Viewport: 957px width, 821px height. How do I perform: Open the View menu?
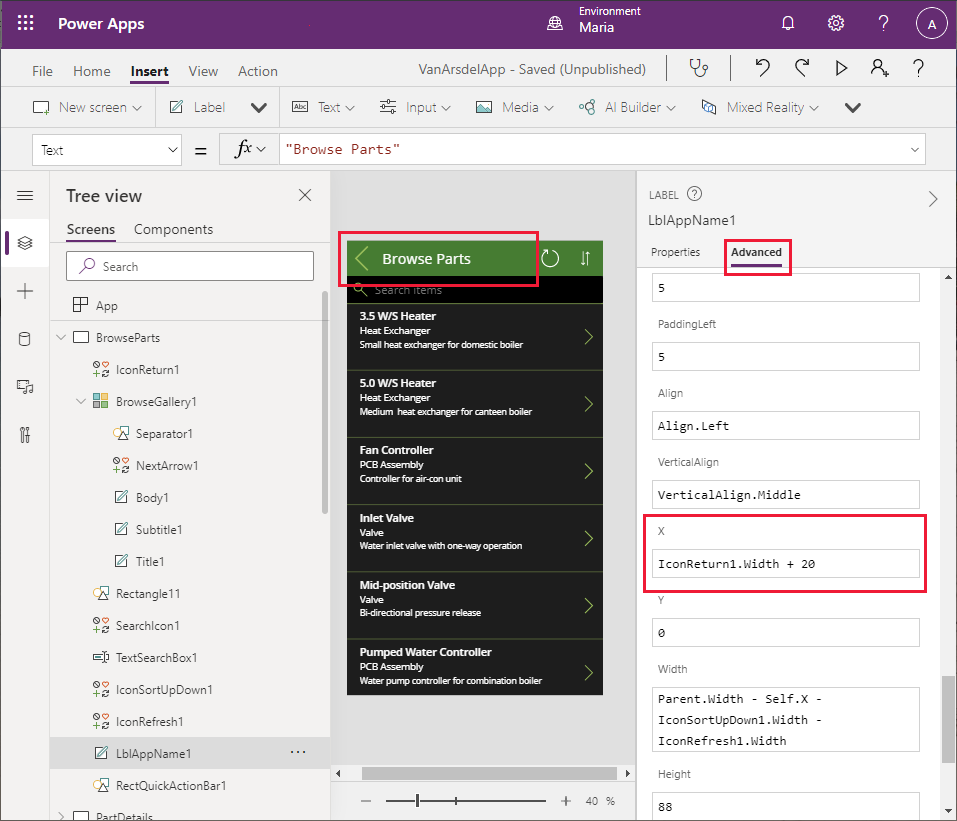point(203,71)
